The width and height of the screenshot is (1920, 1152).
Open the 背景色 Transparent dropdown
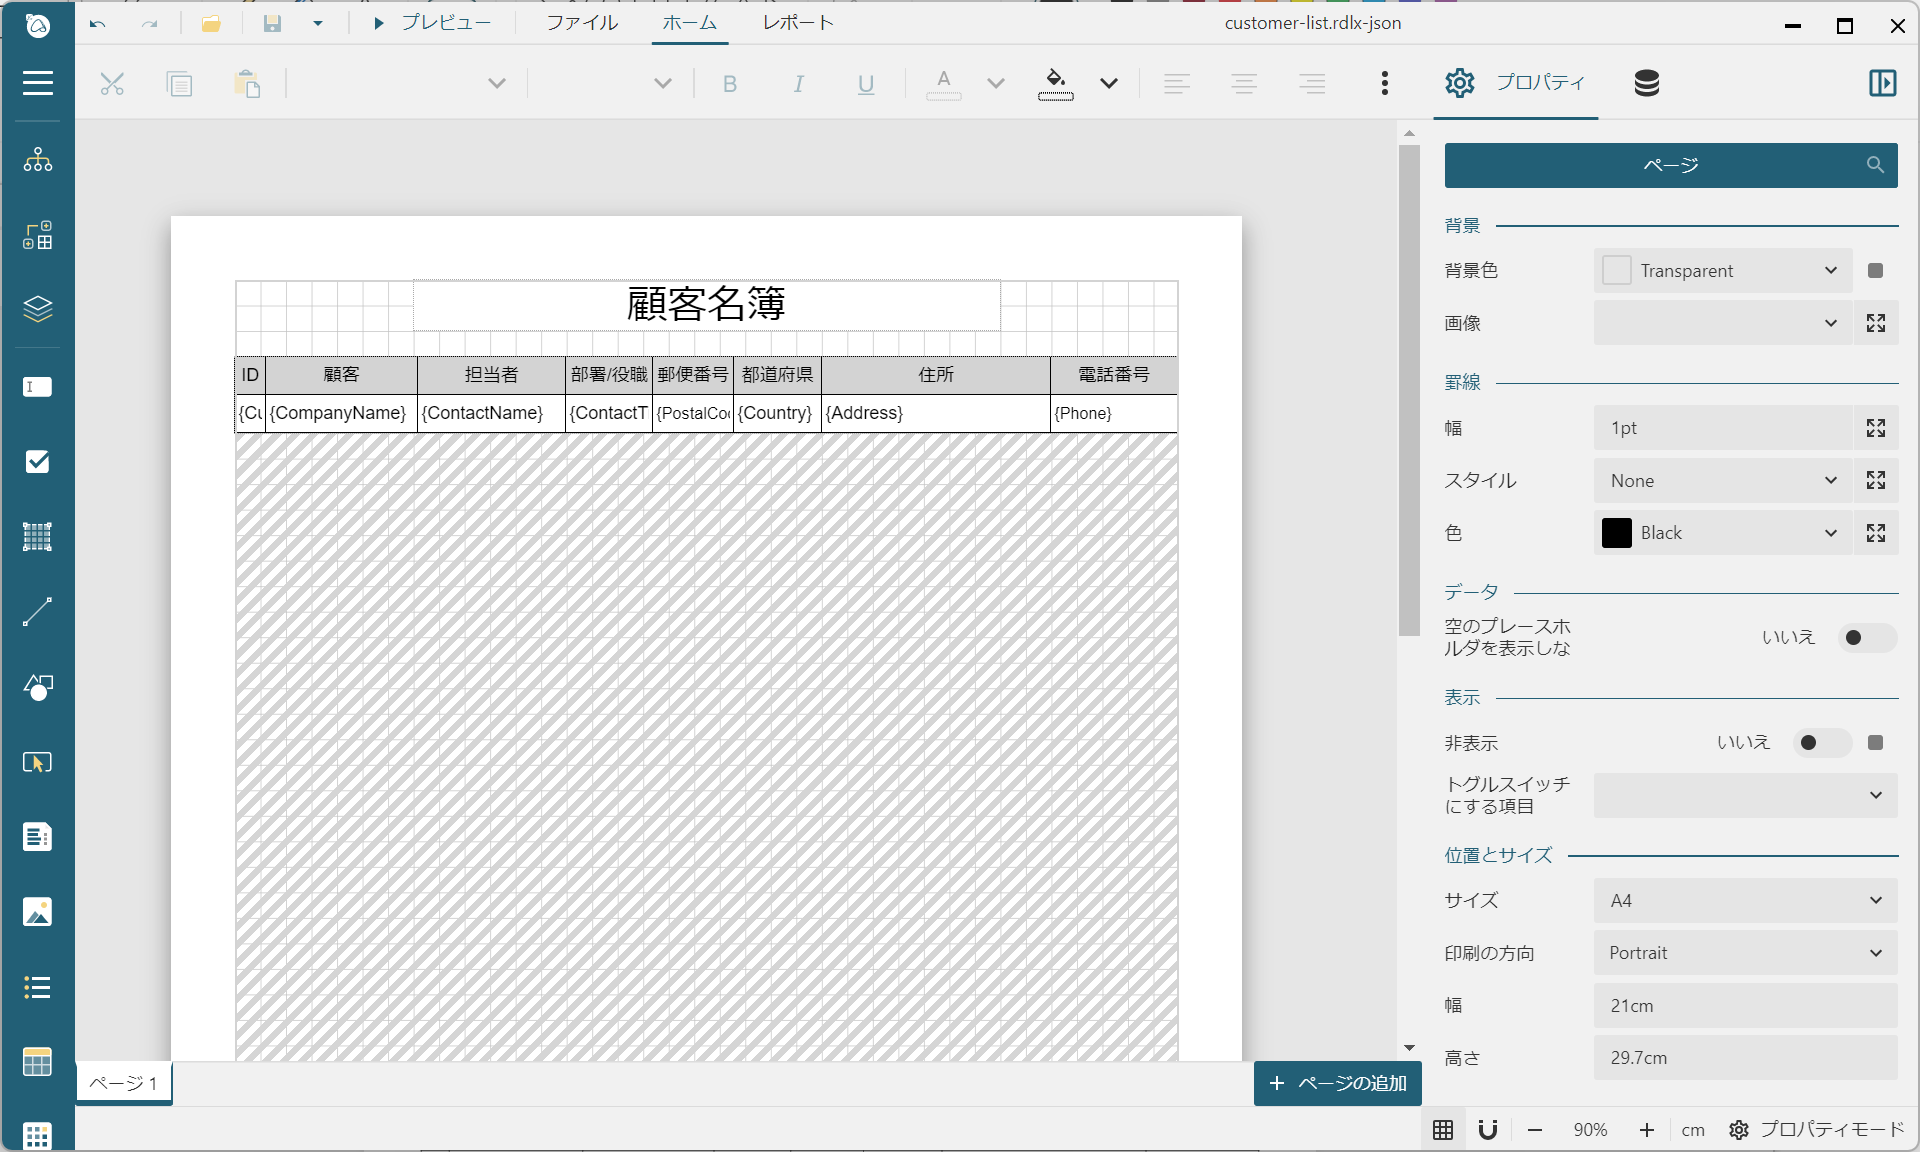(1723, 271)
